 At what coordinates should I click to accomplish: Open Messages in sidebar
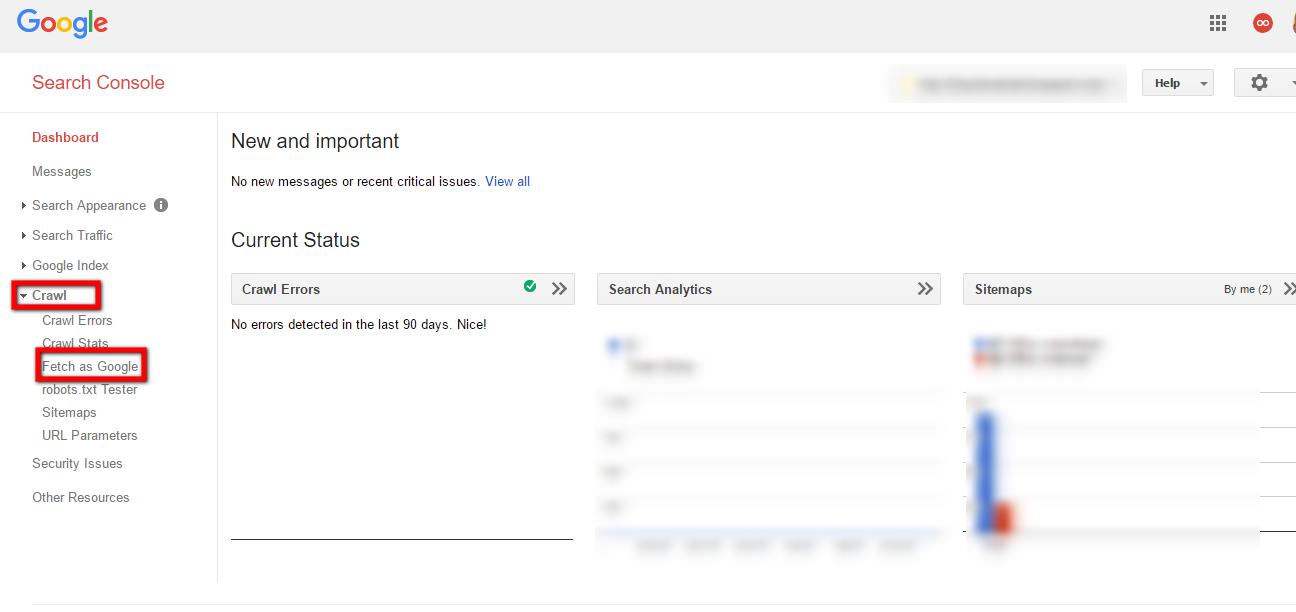pyautogui.click(x=62, y=171)
